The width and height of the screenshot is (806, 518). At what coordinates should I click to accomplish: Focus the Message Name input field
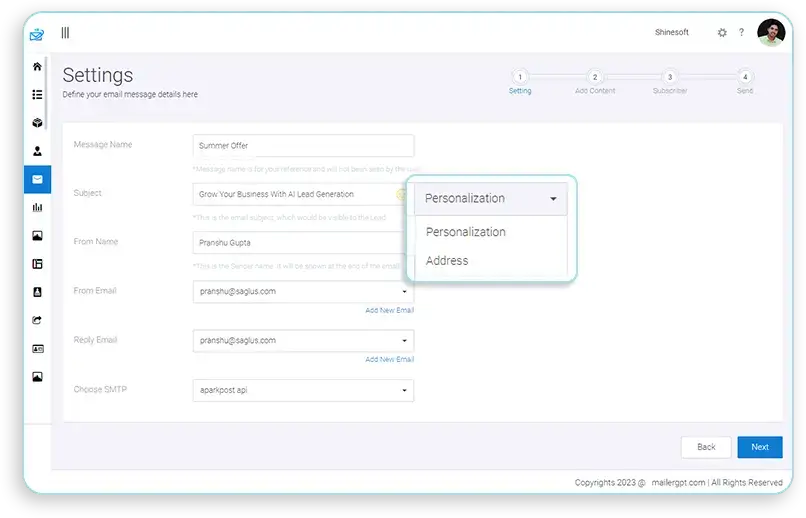point(303,145)
